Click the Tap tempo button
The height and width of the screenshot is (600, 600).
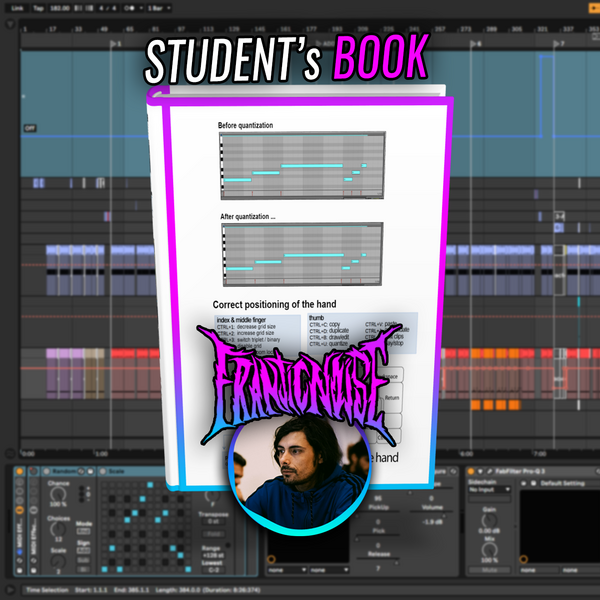point(38,8)
